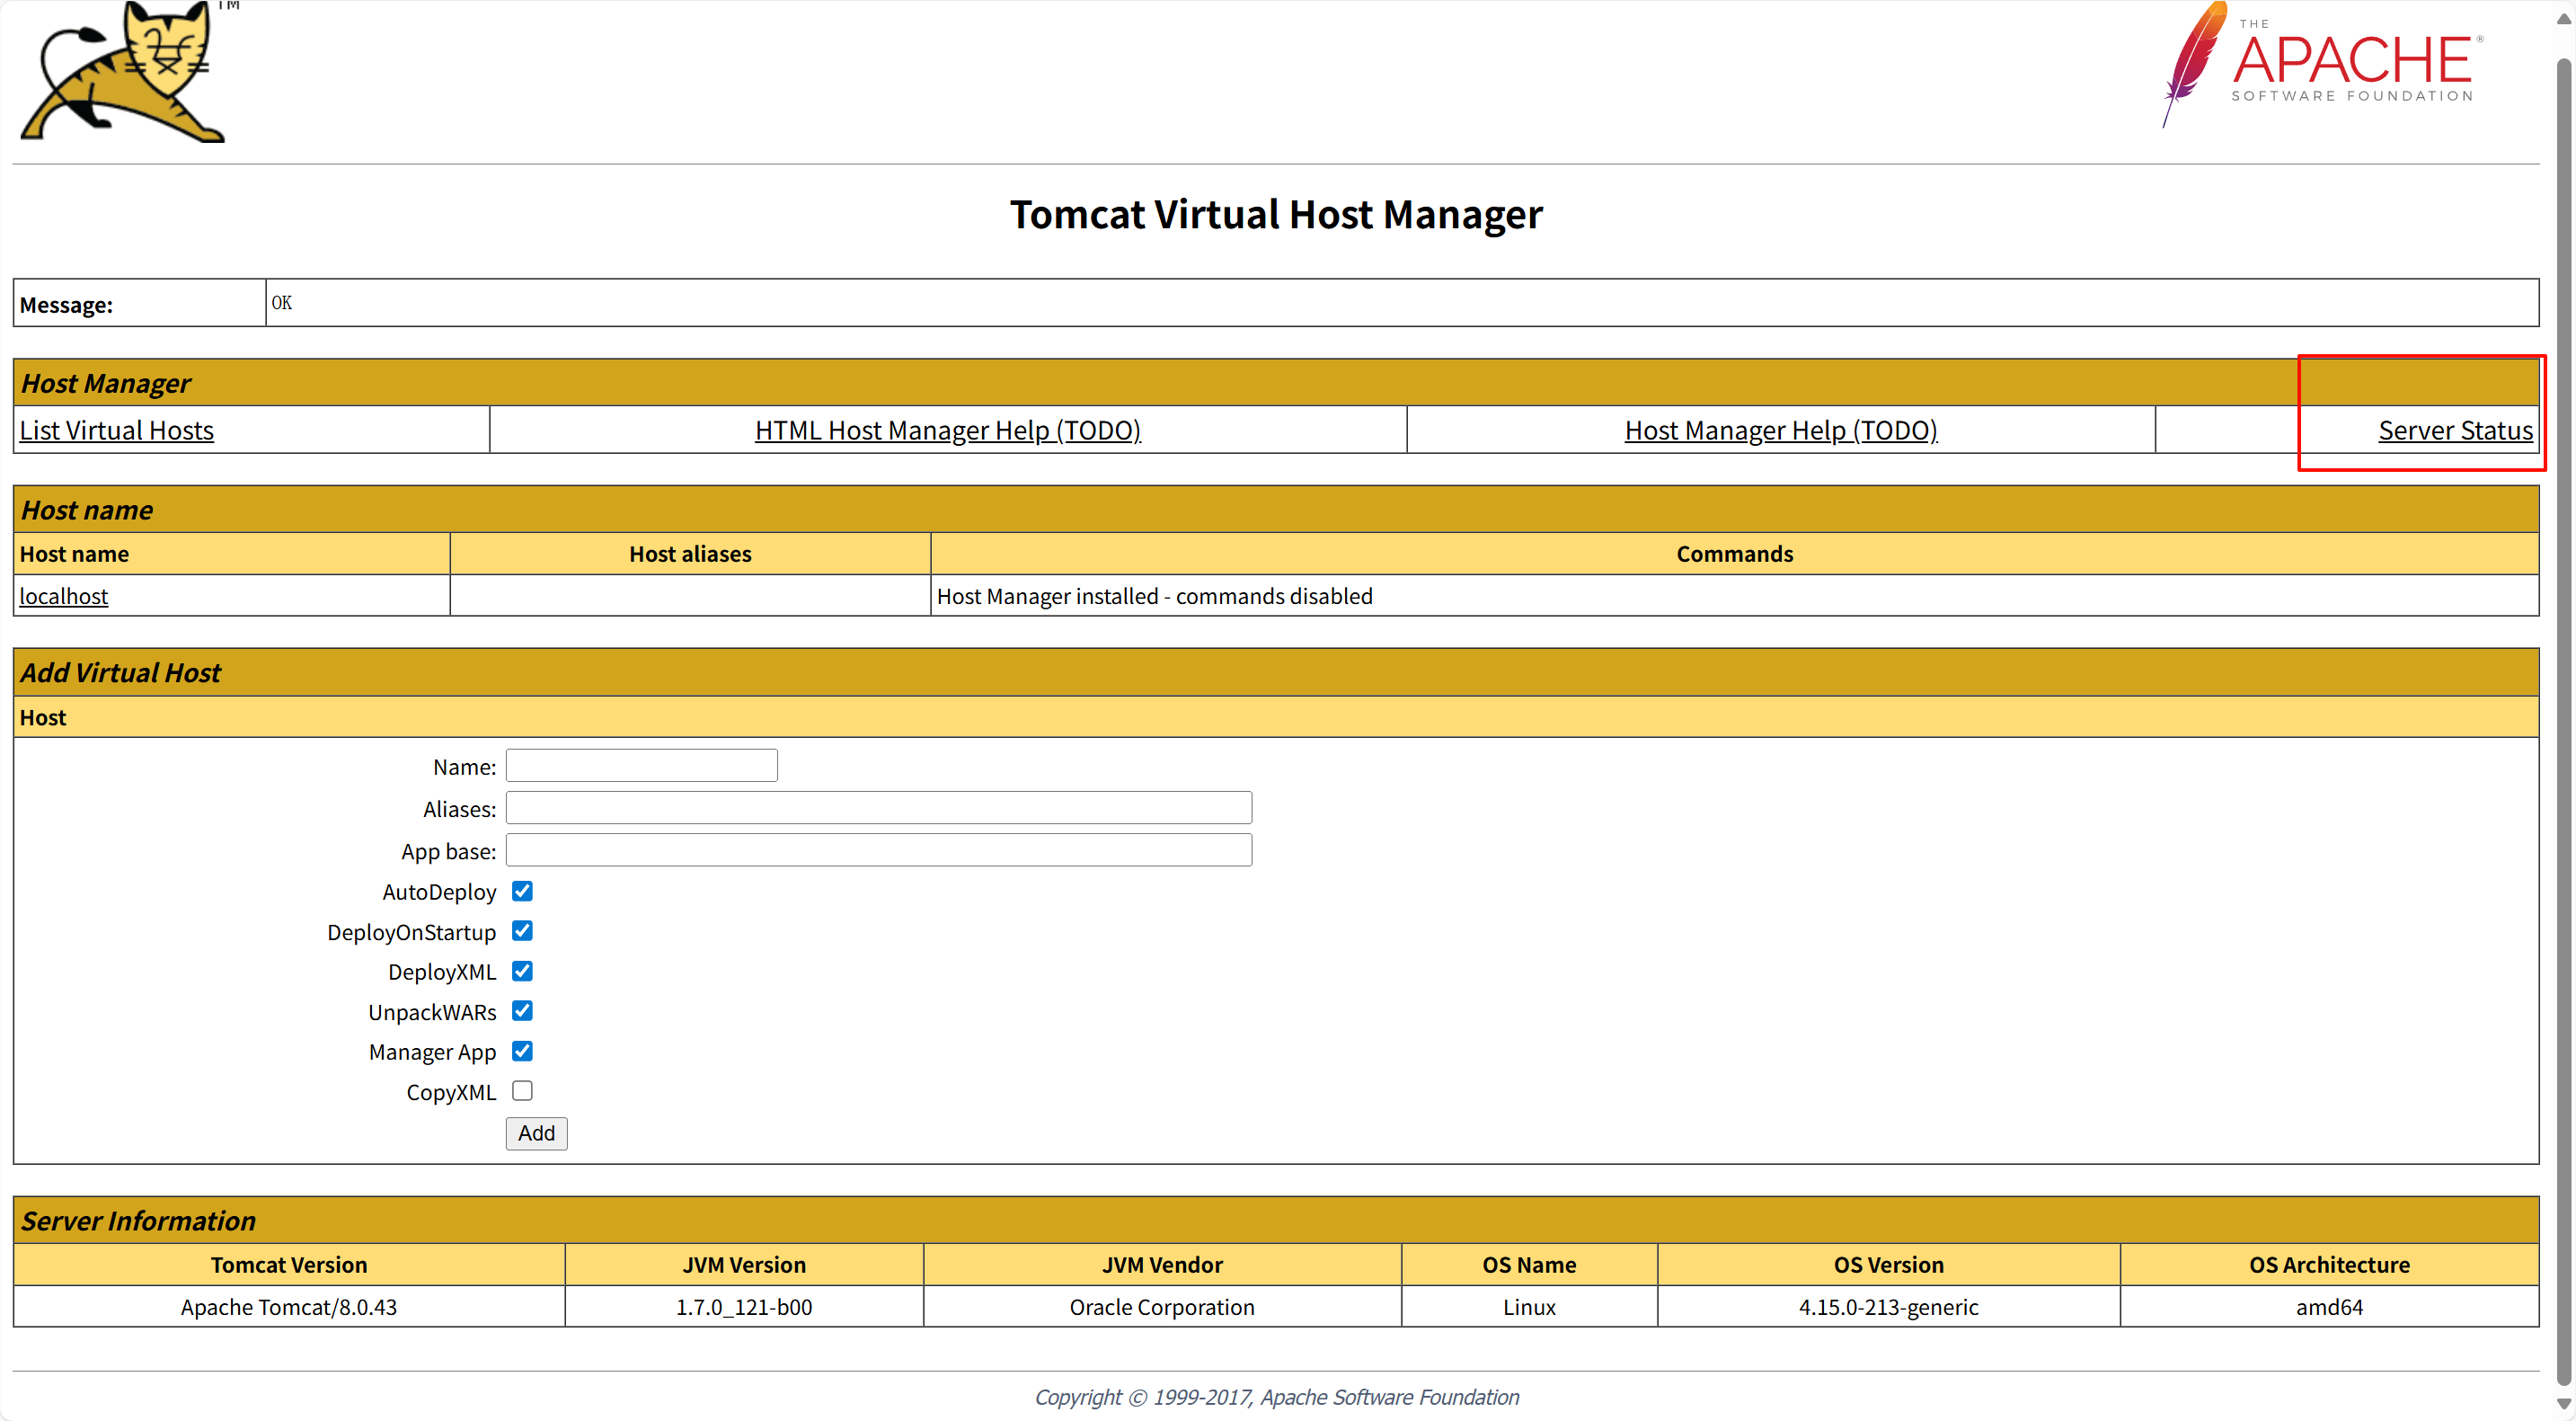Enable the CopyXML checkbox

(522, 1091)
